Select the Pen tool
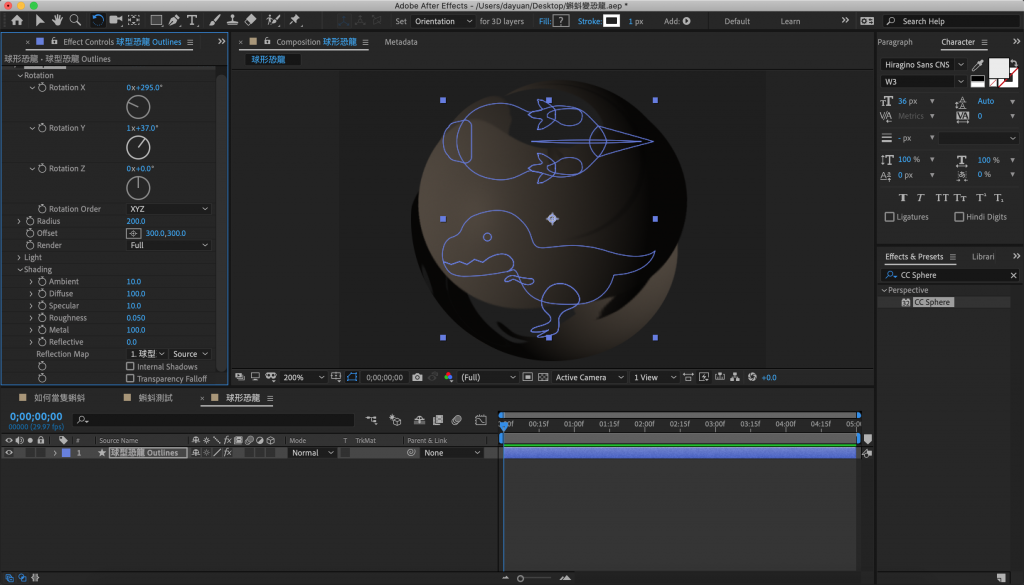The height and width of the screenshot is (585, 1024). (x=175, y=20)
